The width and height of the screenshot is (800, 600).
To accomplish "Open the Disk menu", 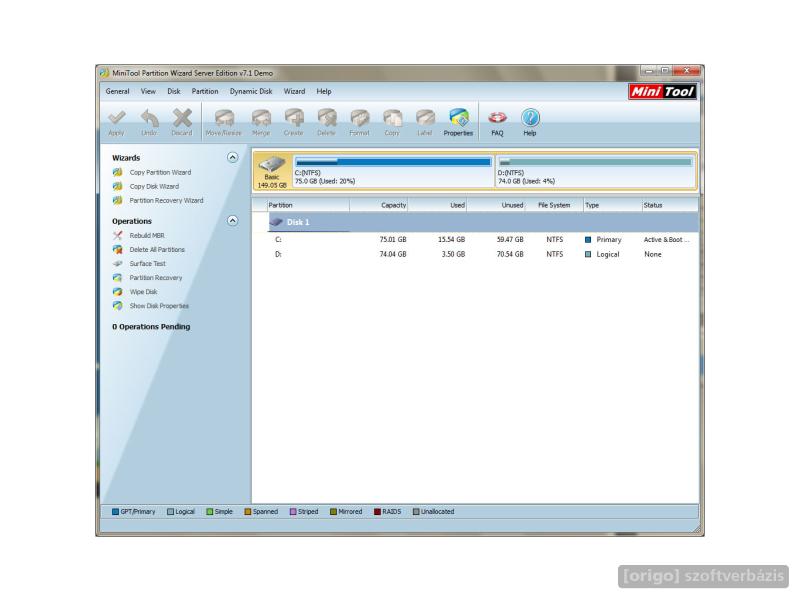I will 174,91.
